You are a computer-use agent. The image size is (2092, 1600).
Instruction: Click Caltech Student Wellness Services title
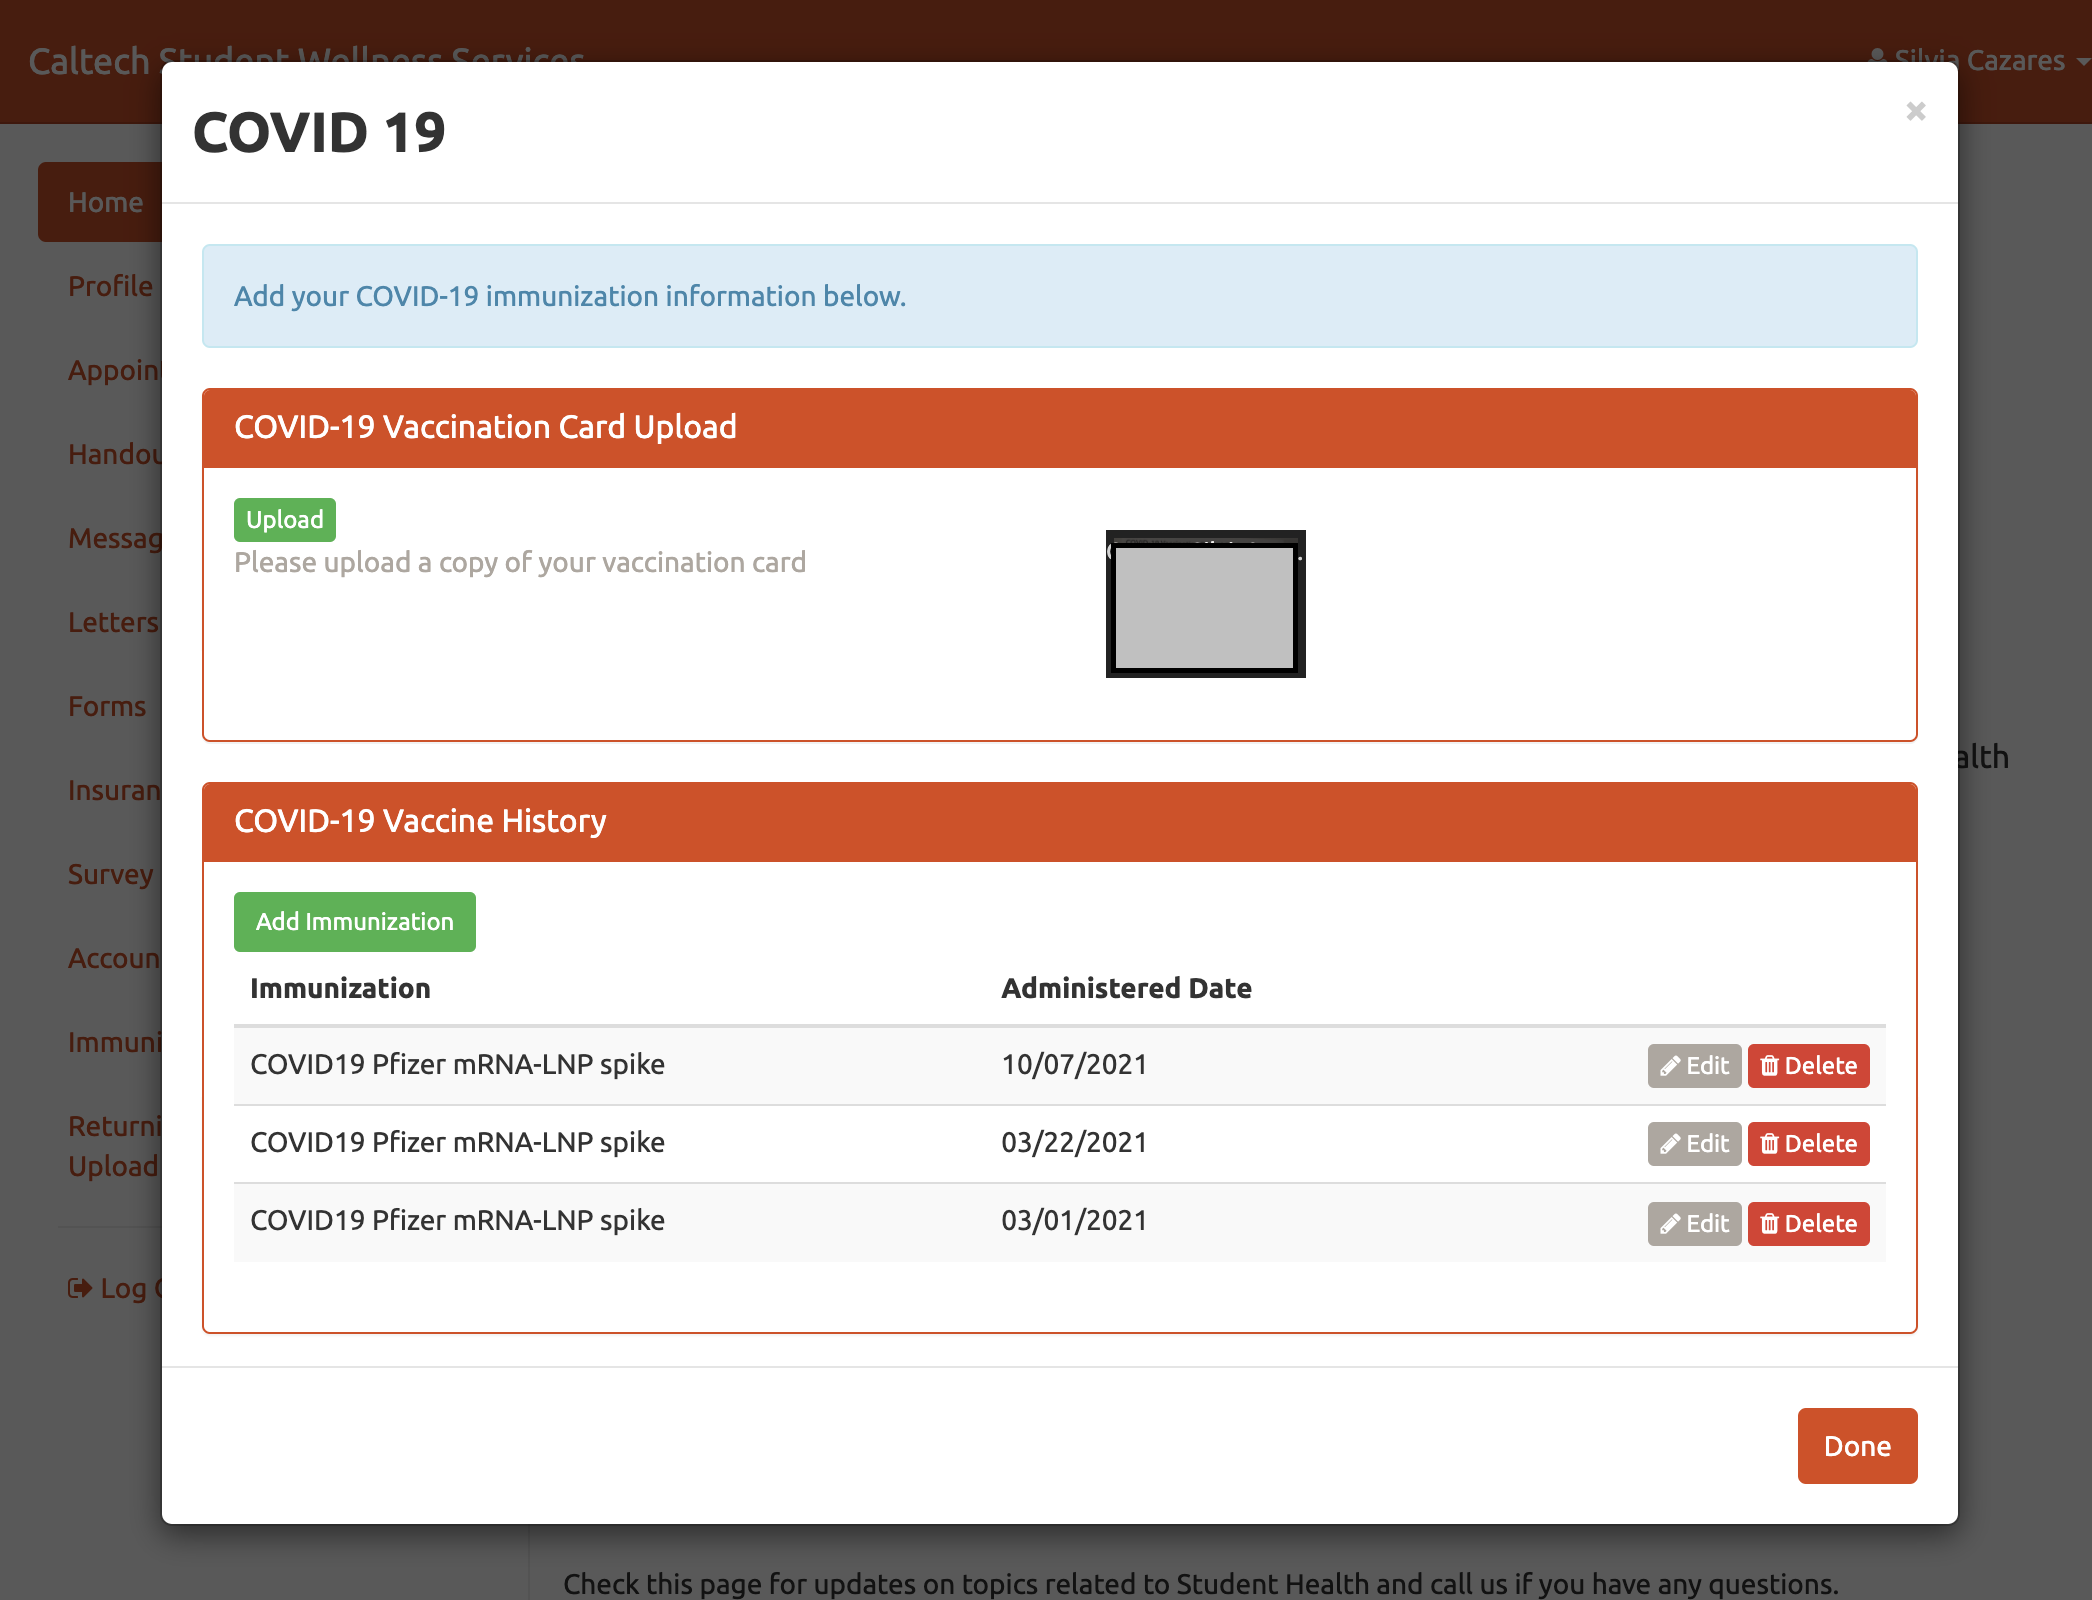click(90, 60)
